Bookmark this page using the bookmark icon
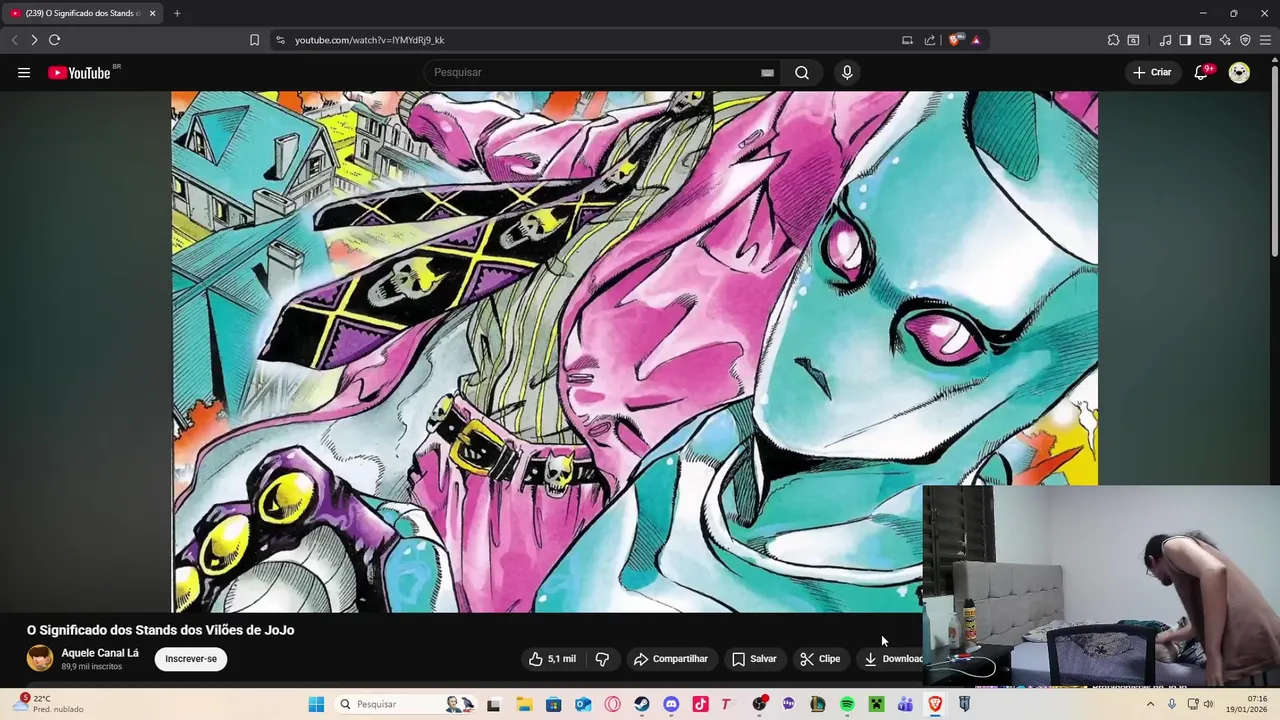 click(x=254, y=40)
